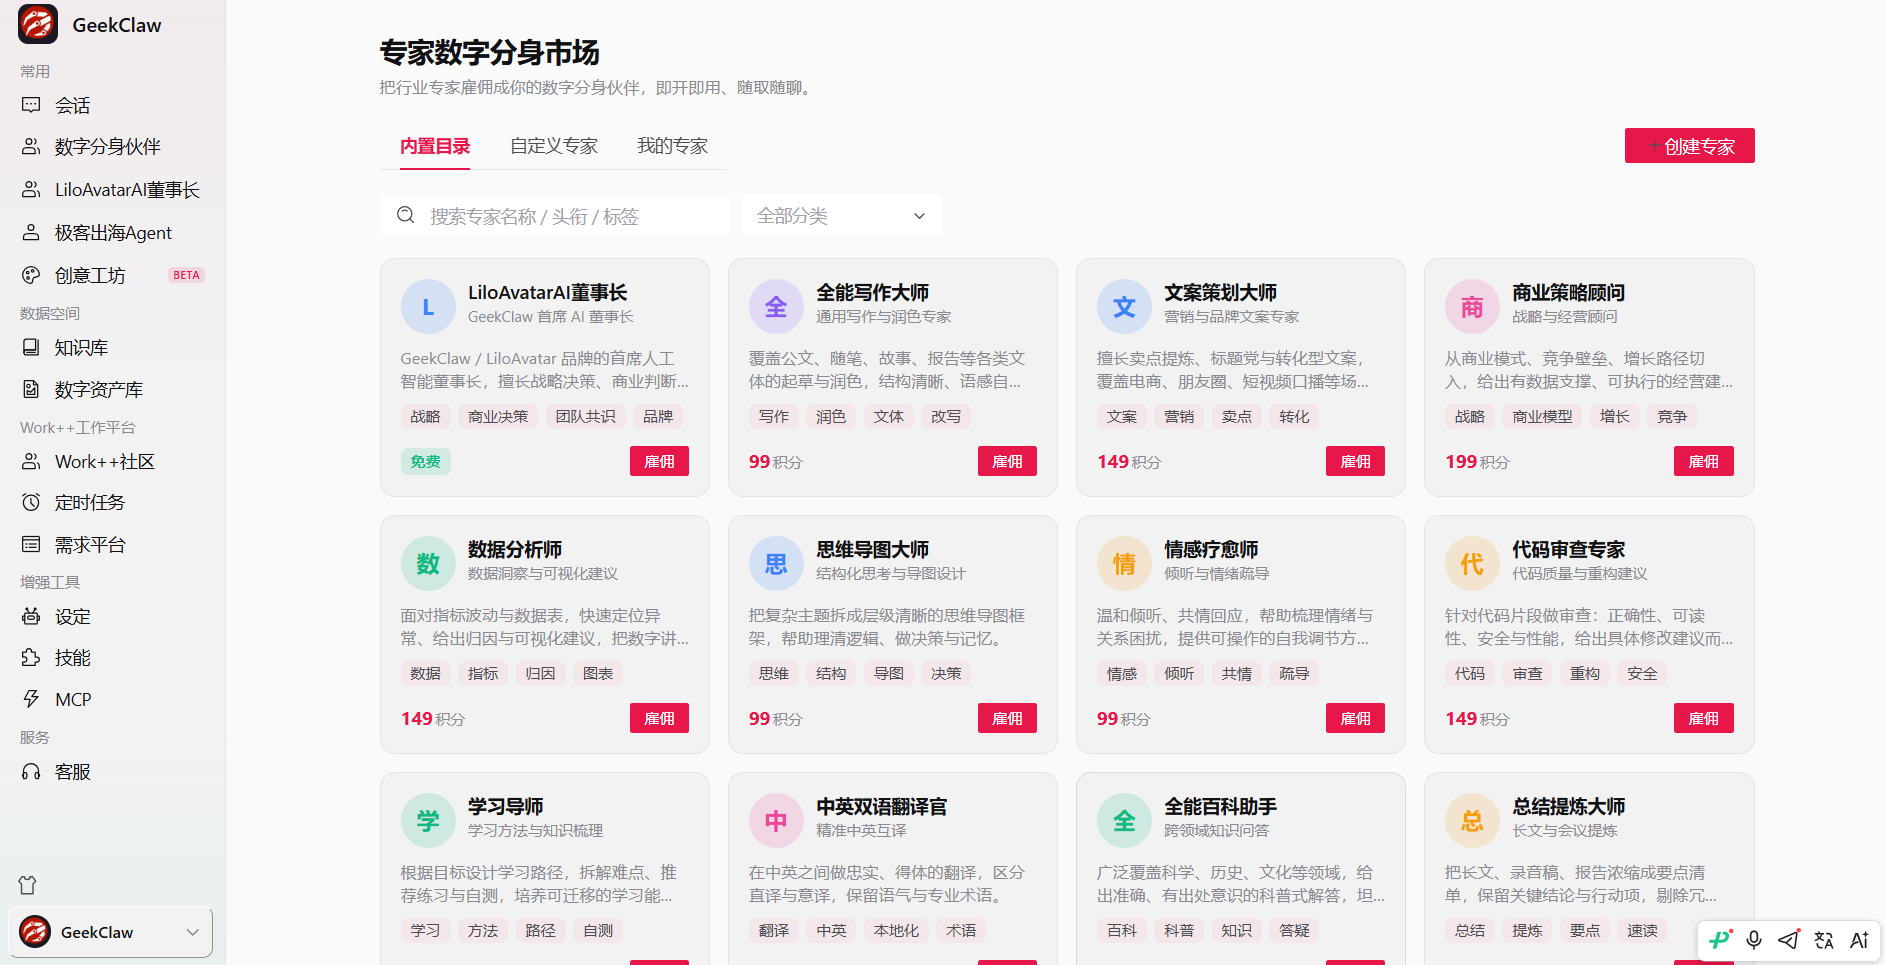Open the 技能 puzzle icon
This screenshot has width=1885, height=965.
[31, 657]
